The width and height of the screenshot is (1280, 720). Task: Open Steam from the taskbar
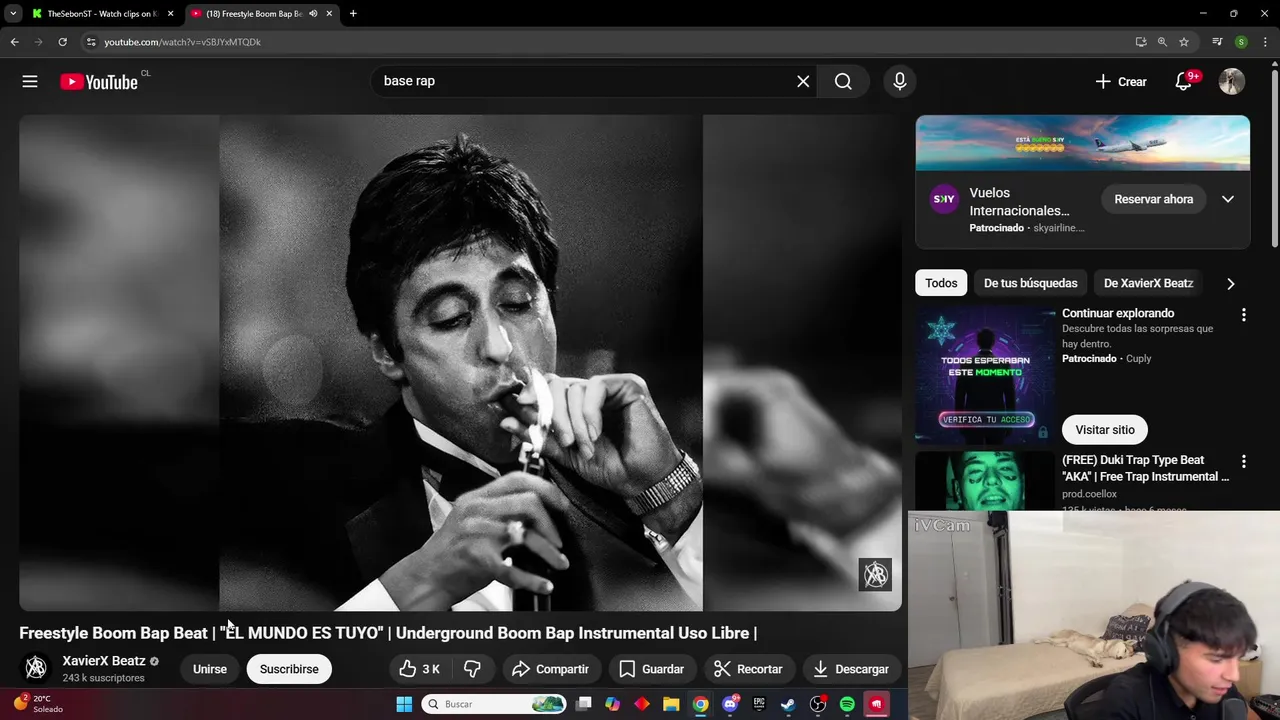pyautogui.click(x=788, y=704)
